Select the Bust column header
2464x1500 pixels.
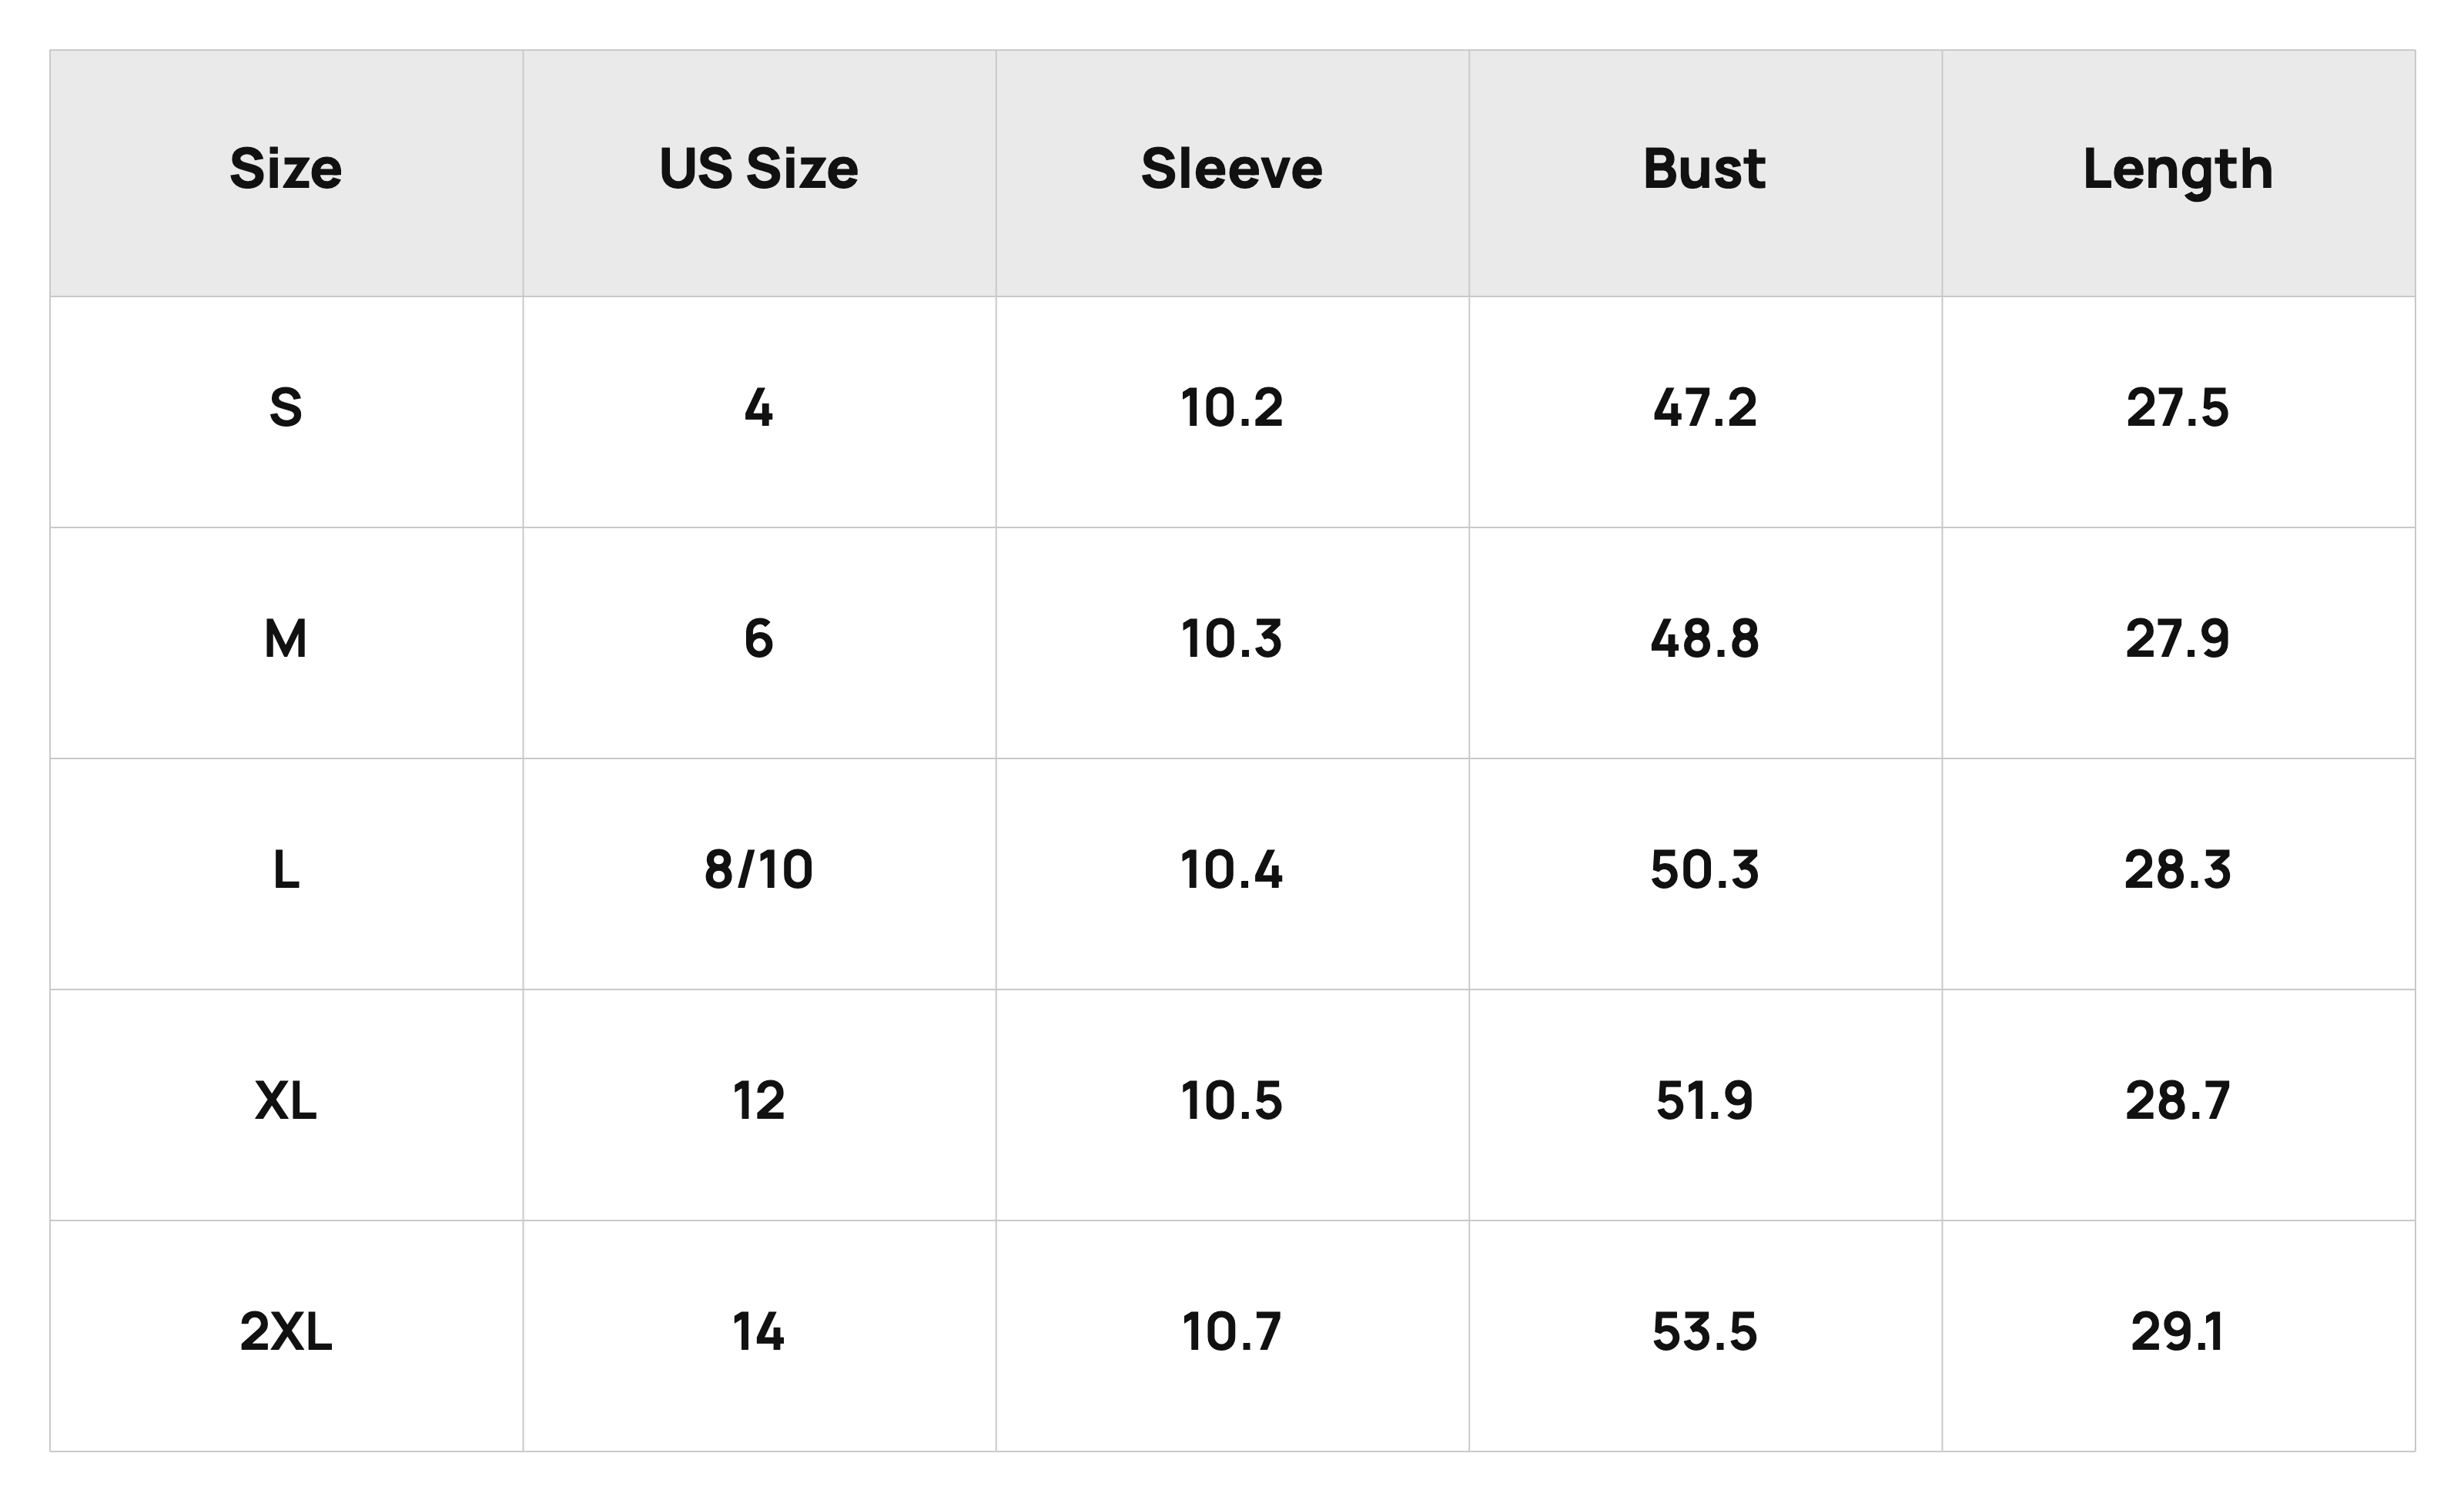click(x=1705, y=173)
